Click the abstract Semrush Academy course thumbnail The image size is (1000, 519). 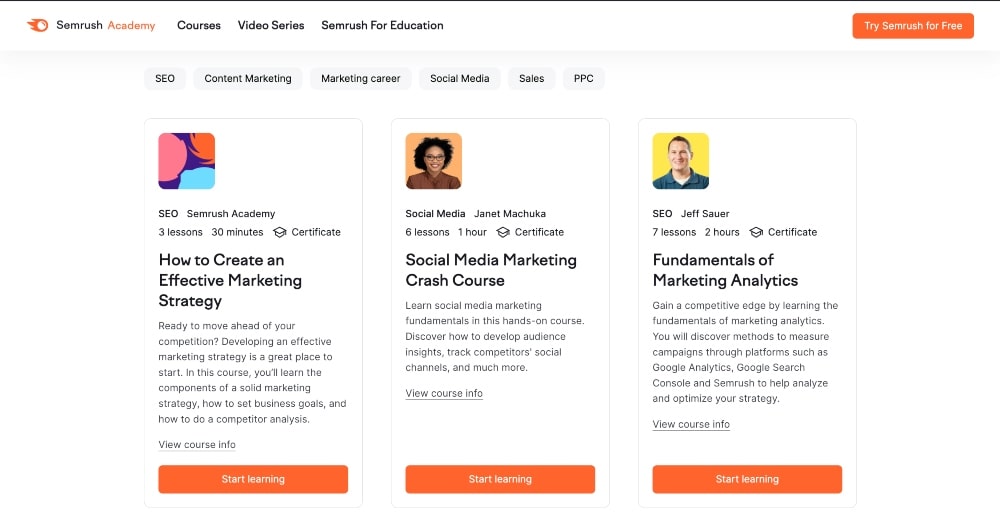[187, 161]
